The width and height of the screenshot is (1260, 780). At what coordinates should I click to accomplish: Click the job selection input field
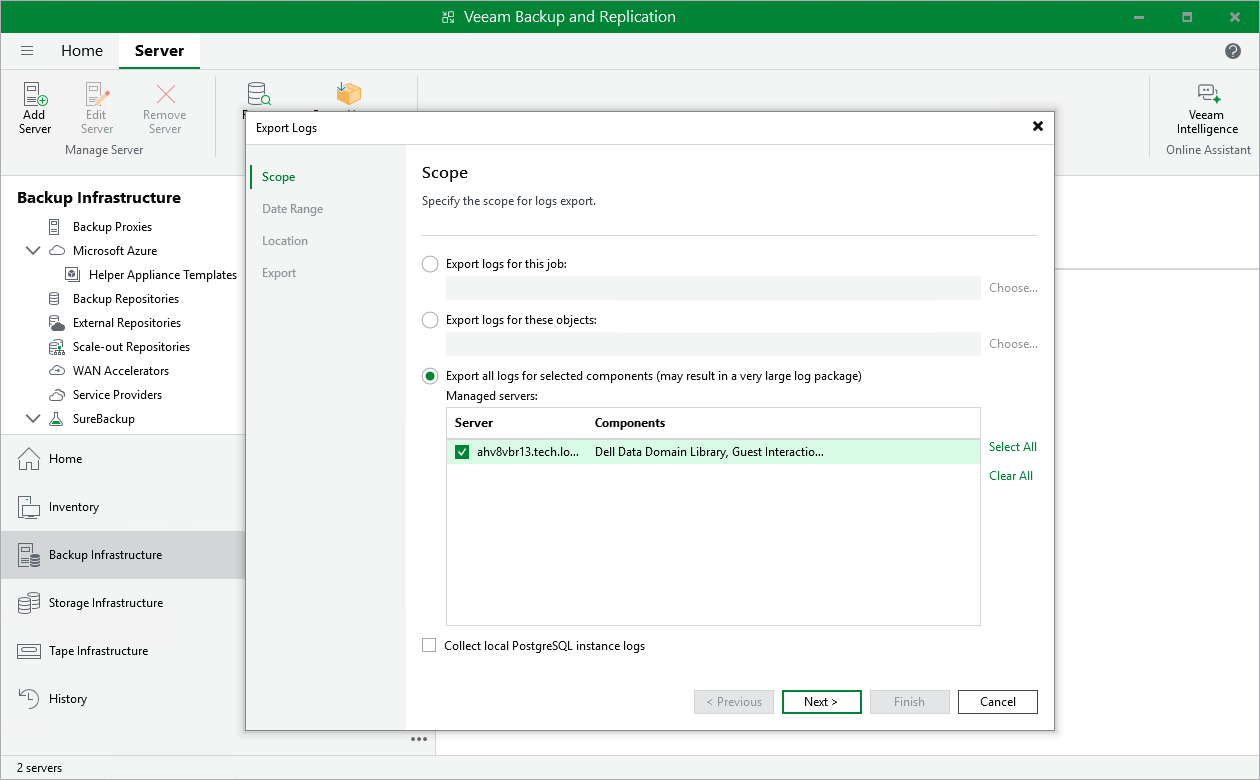point(710,288)
